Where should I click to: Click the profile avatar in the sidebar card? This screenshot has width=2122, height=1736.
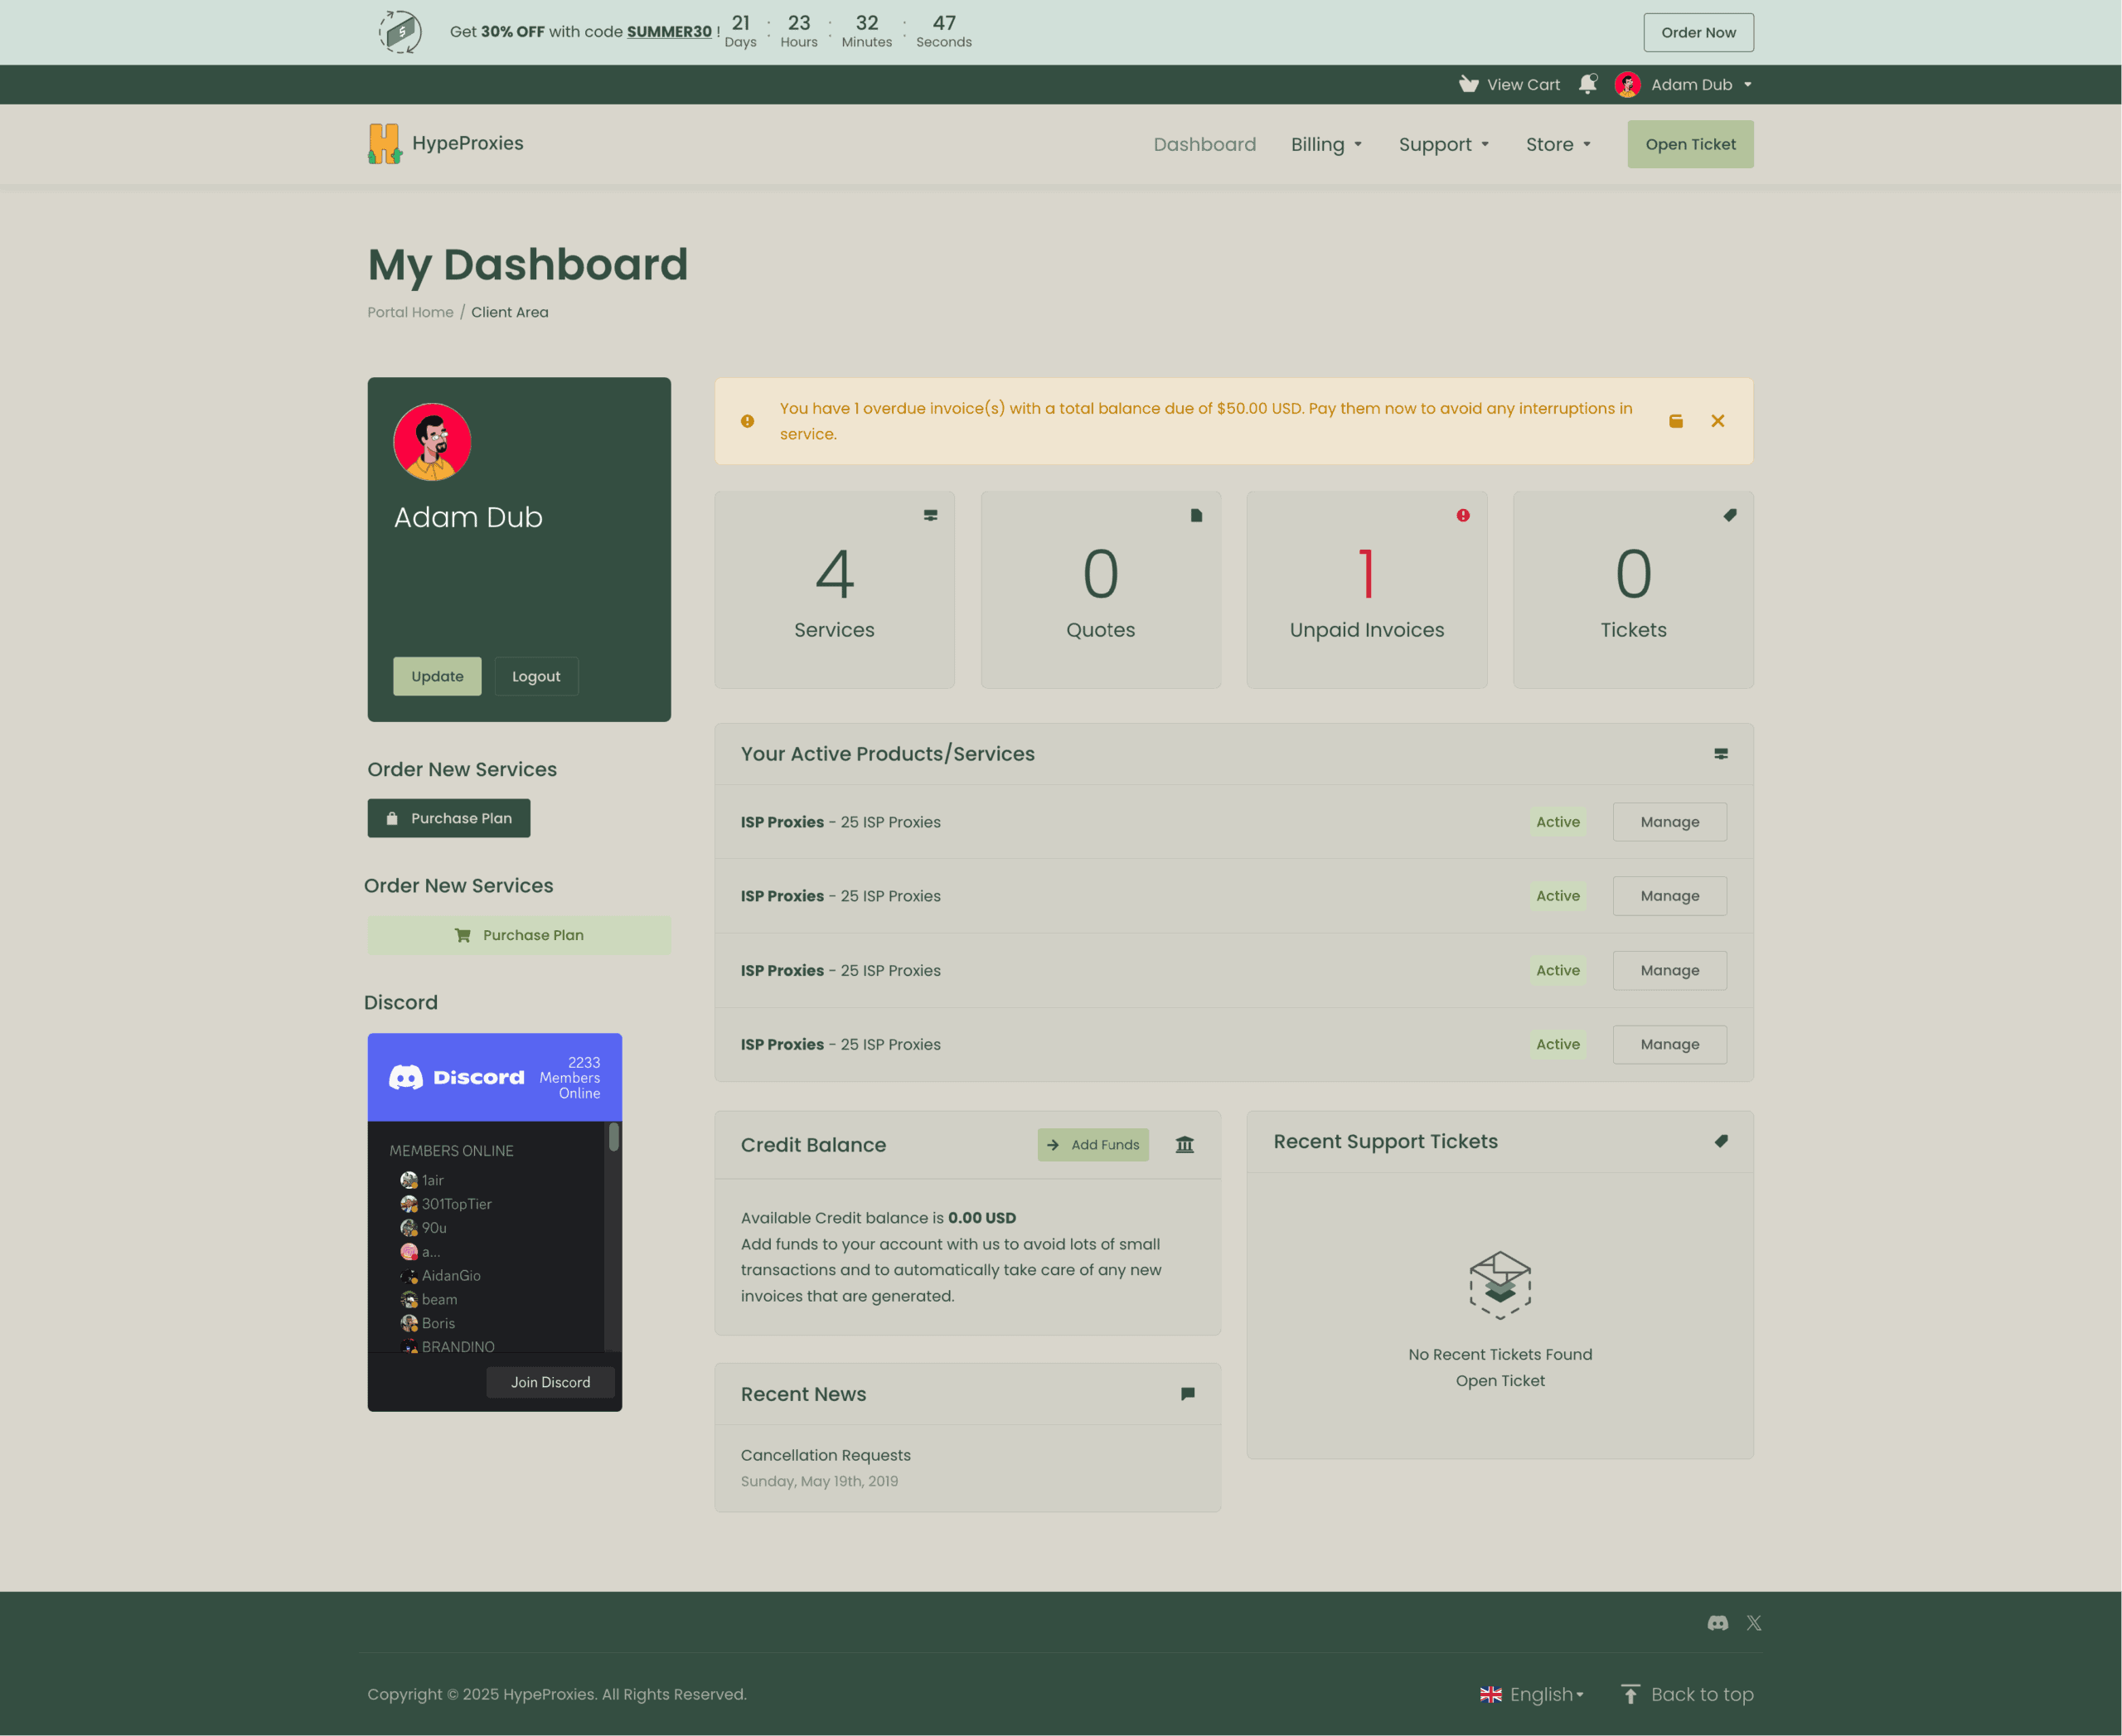click(x=432, y=442)
